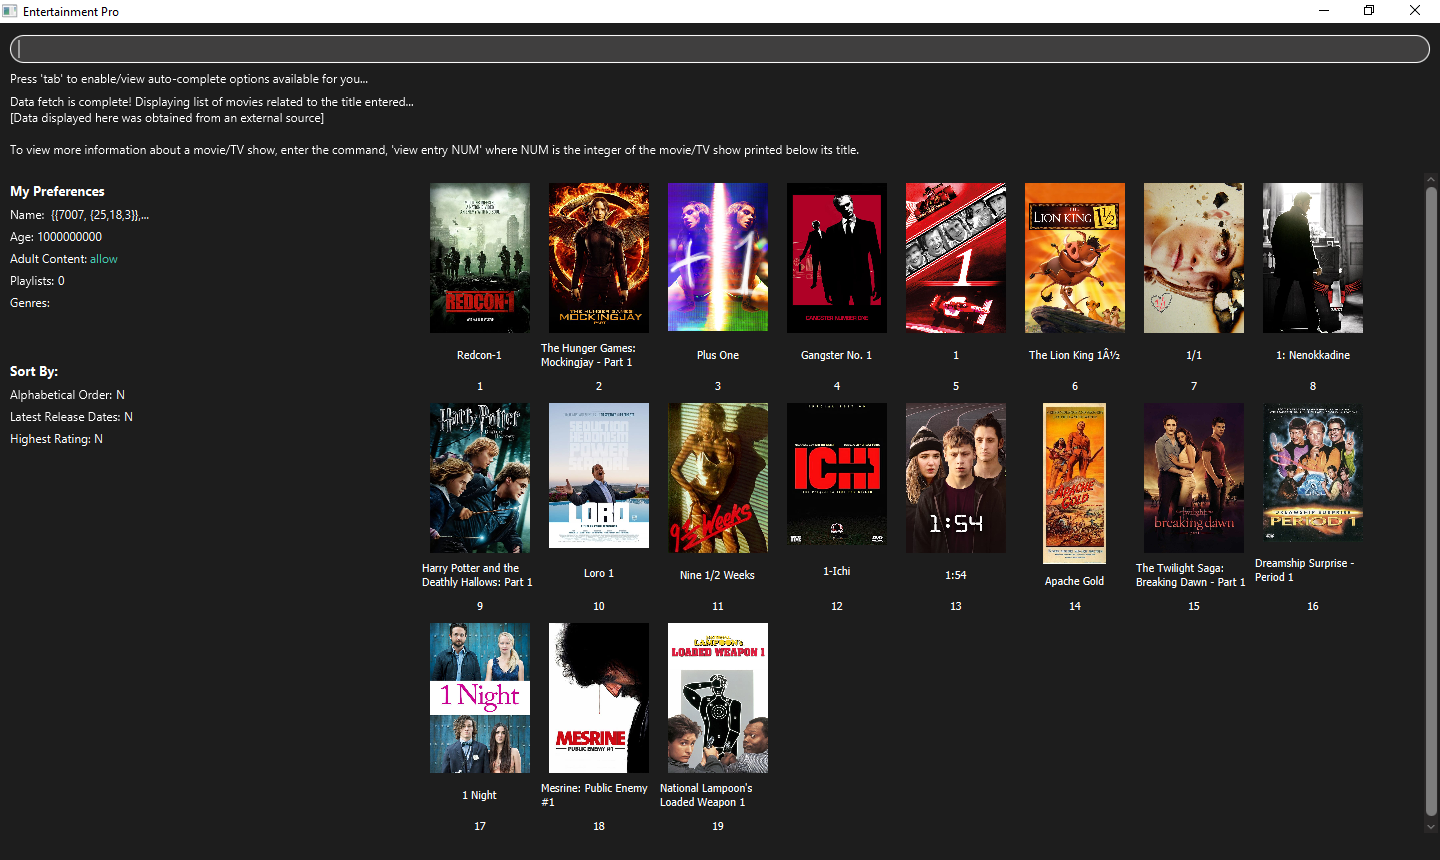The image size is (1440, 860).
Task: Click entry number 2 under Mockingjay
Action: click(599, 386)
